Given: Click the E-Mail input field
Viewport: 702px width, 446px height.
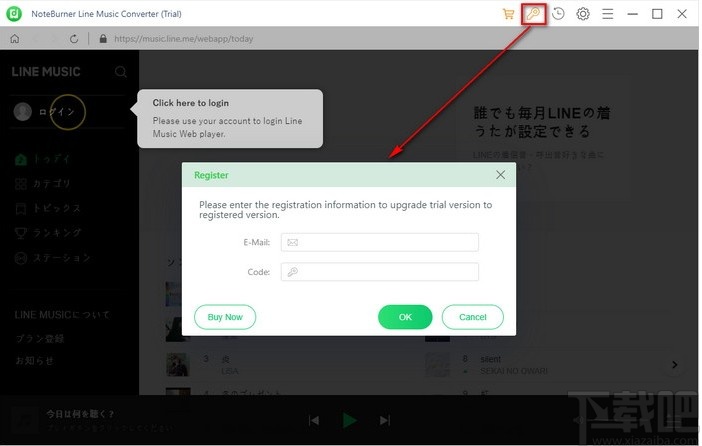Looking at the screenshot, I should [380, 242].
